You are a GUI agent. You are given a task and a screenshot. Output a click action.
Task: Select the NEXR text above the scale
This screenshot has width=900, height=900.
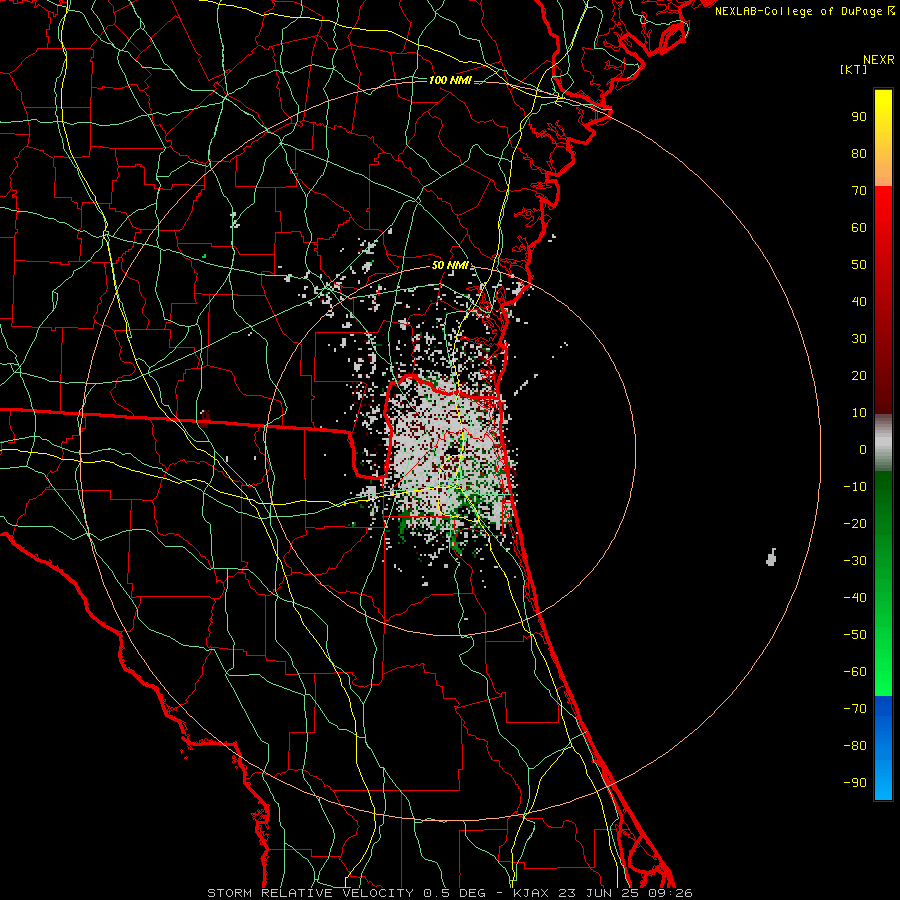pos(878,60)
